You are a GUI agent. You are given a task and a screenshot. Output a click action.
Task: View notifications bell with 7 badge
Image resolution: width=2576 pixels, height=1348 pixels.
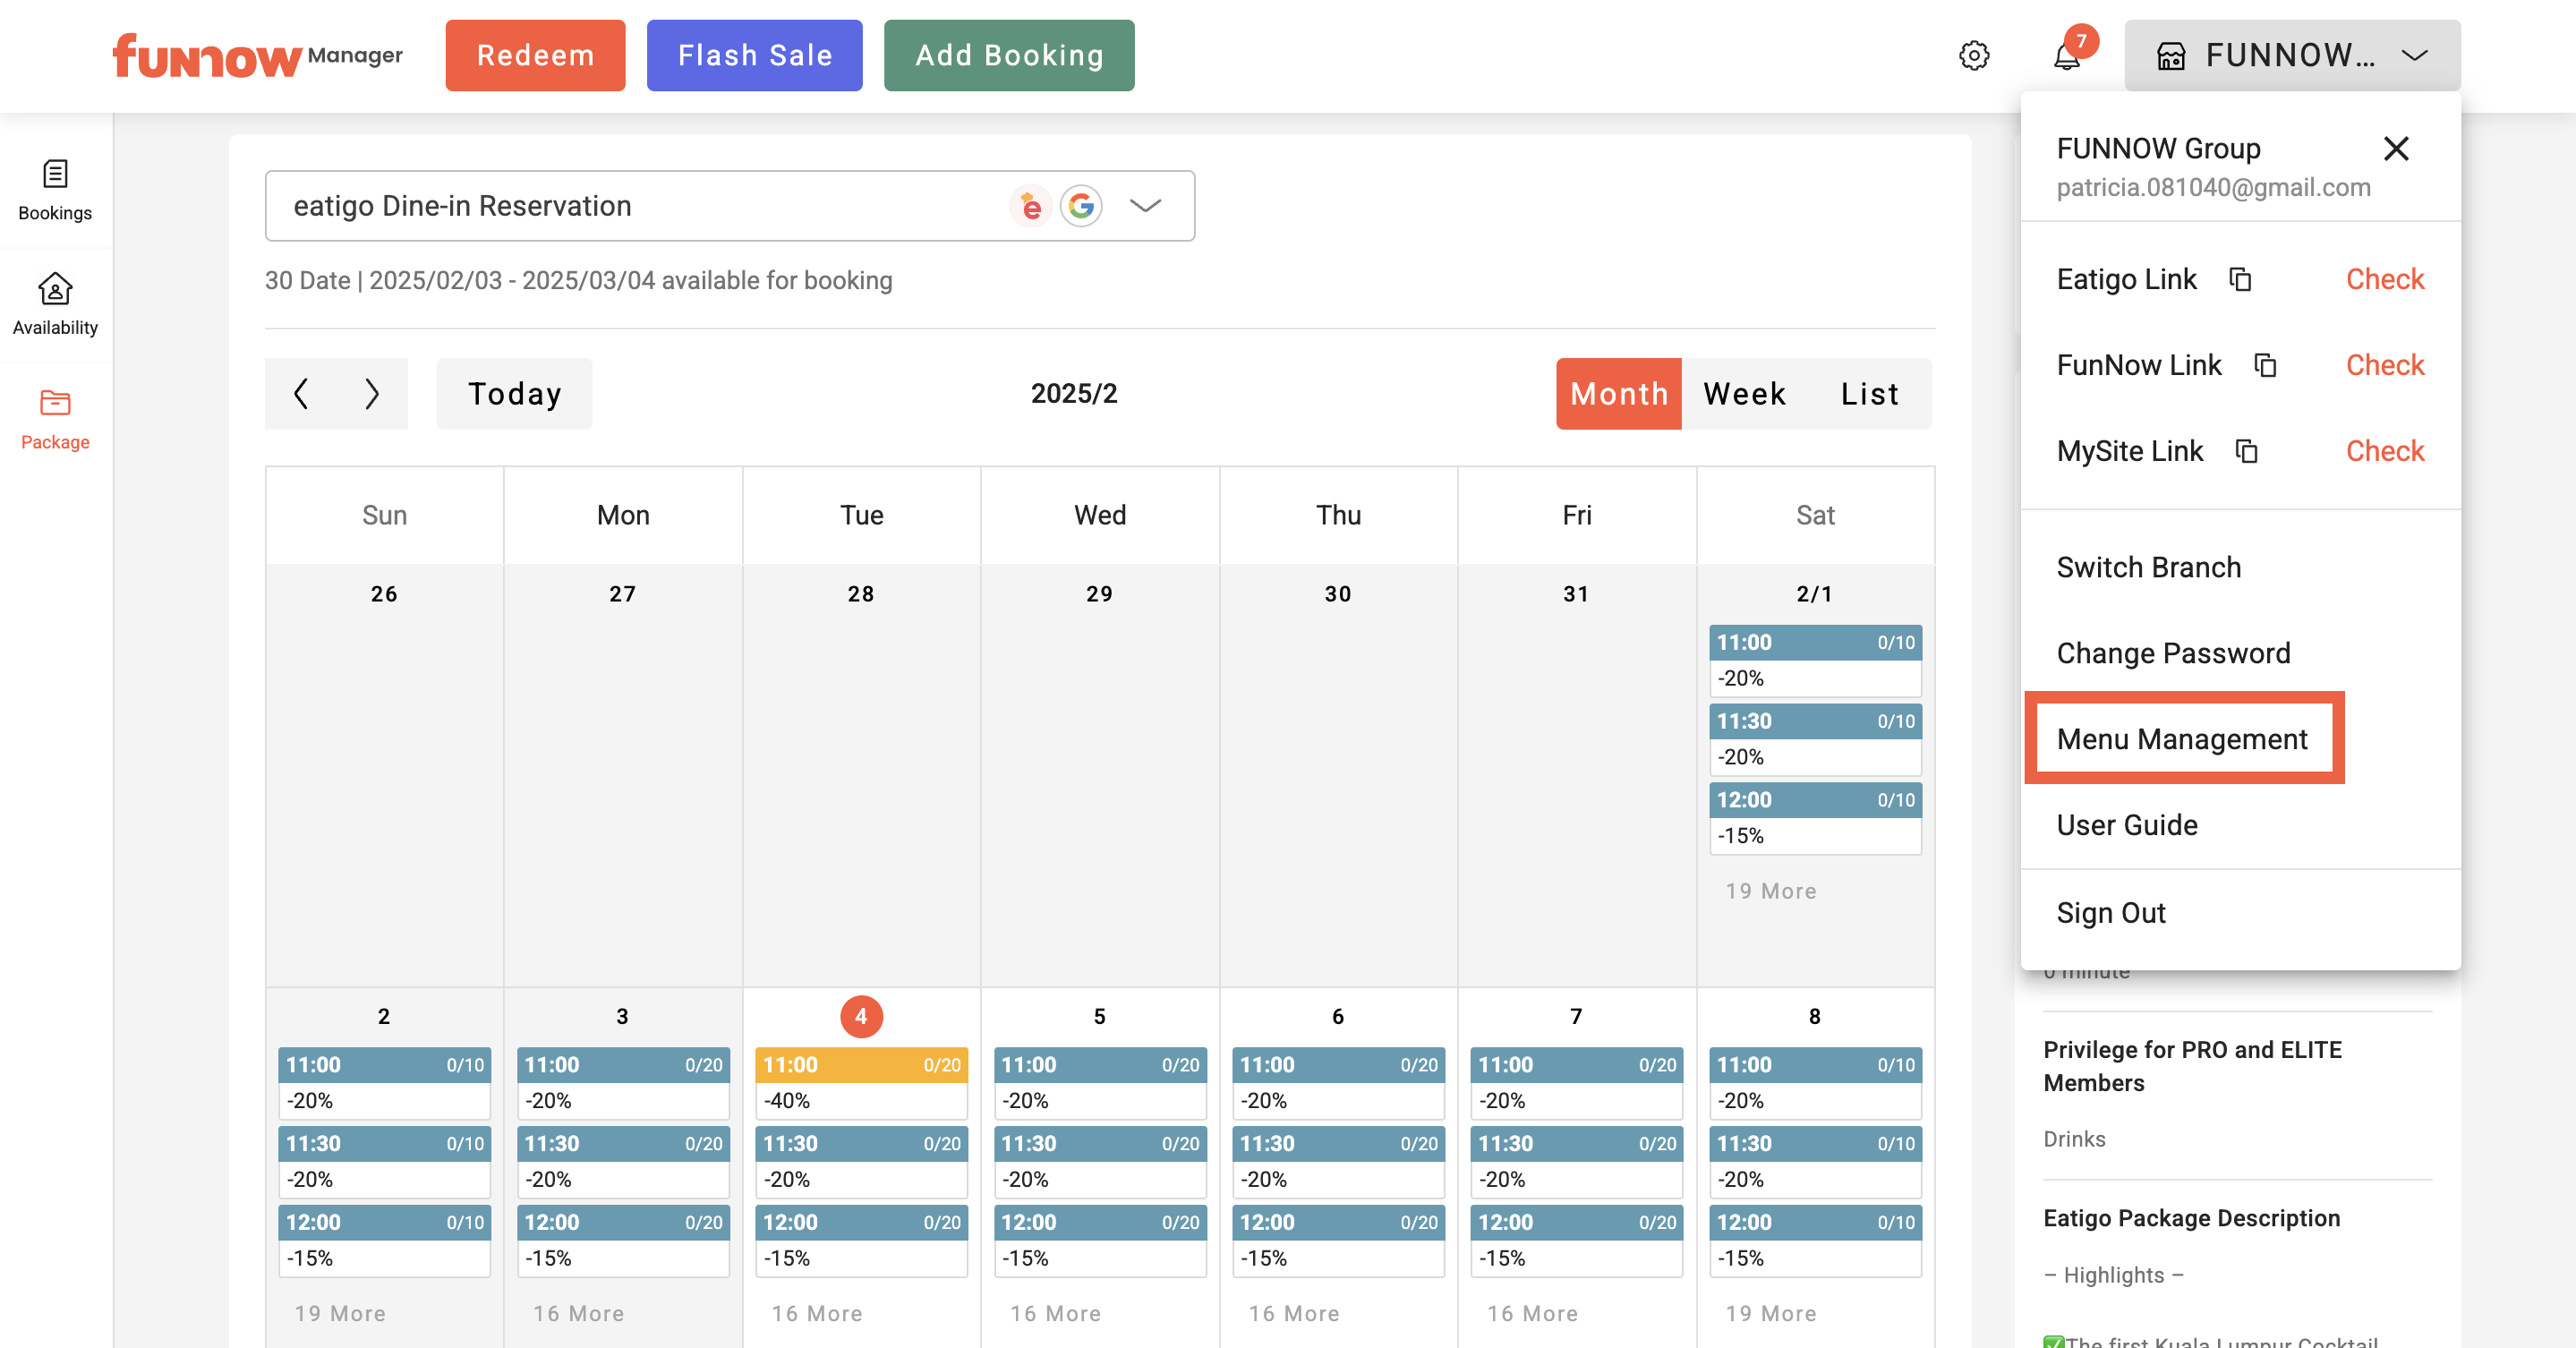tap(2067, 55)
